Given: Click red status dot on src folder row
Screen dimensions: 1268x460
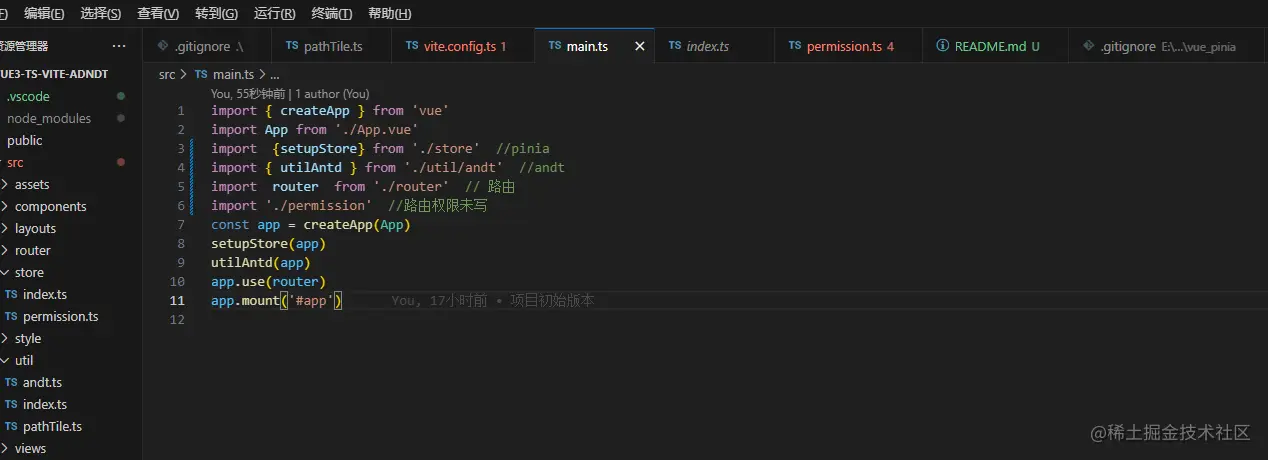Looking at the screenshot, I should 121,162.
